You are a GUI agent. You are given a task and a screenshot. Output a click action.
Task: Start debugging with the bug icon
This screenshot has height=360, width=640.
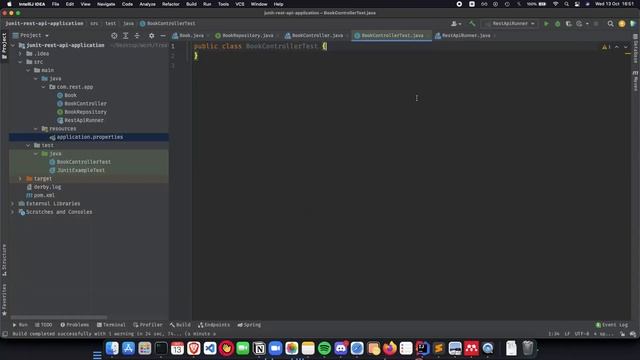(x=558, y=24)
